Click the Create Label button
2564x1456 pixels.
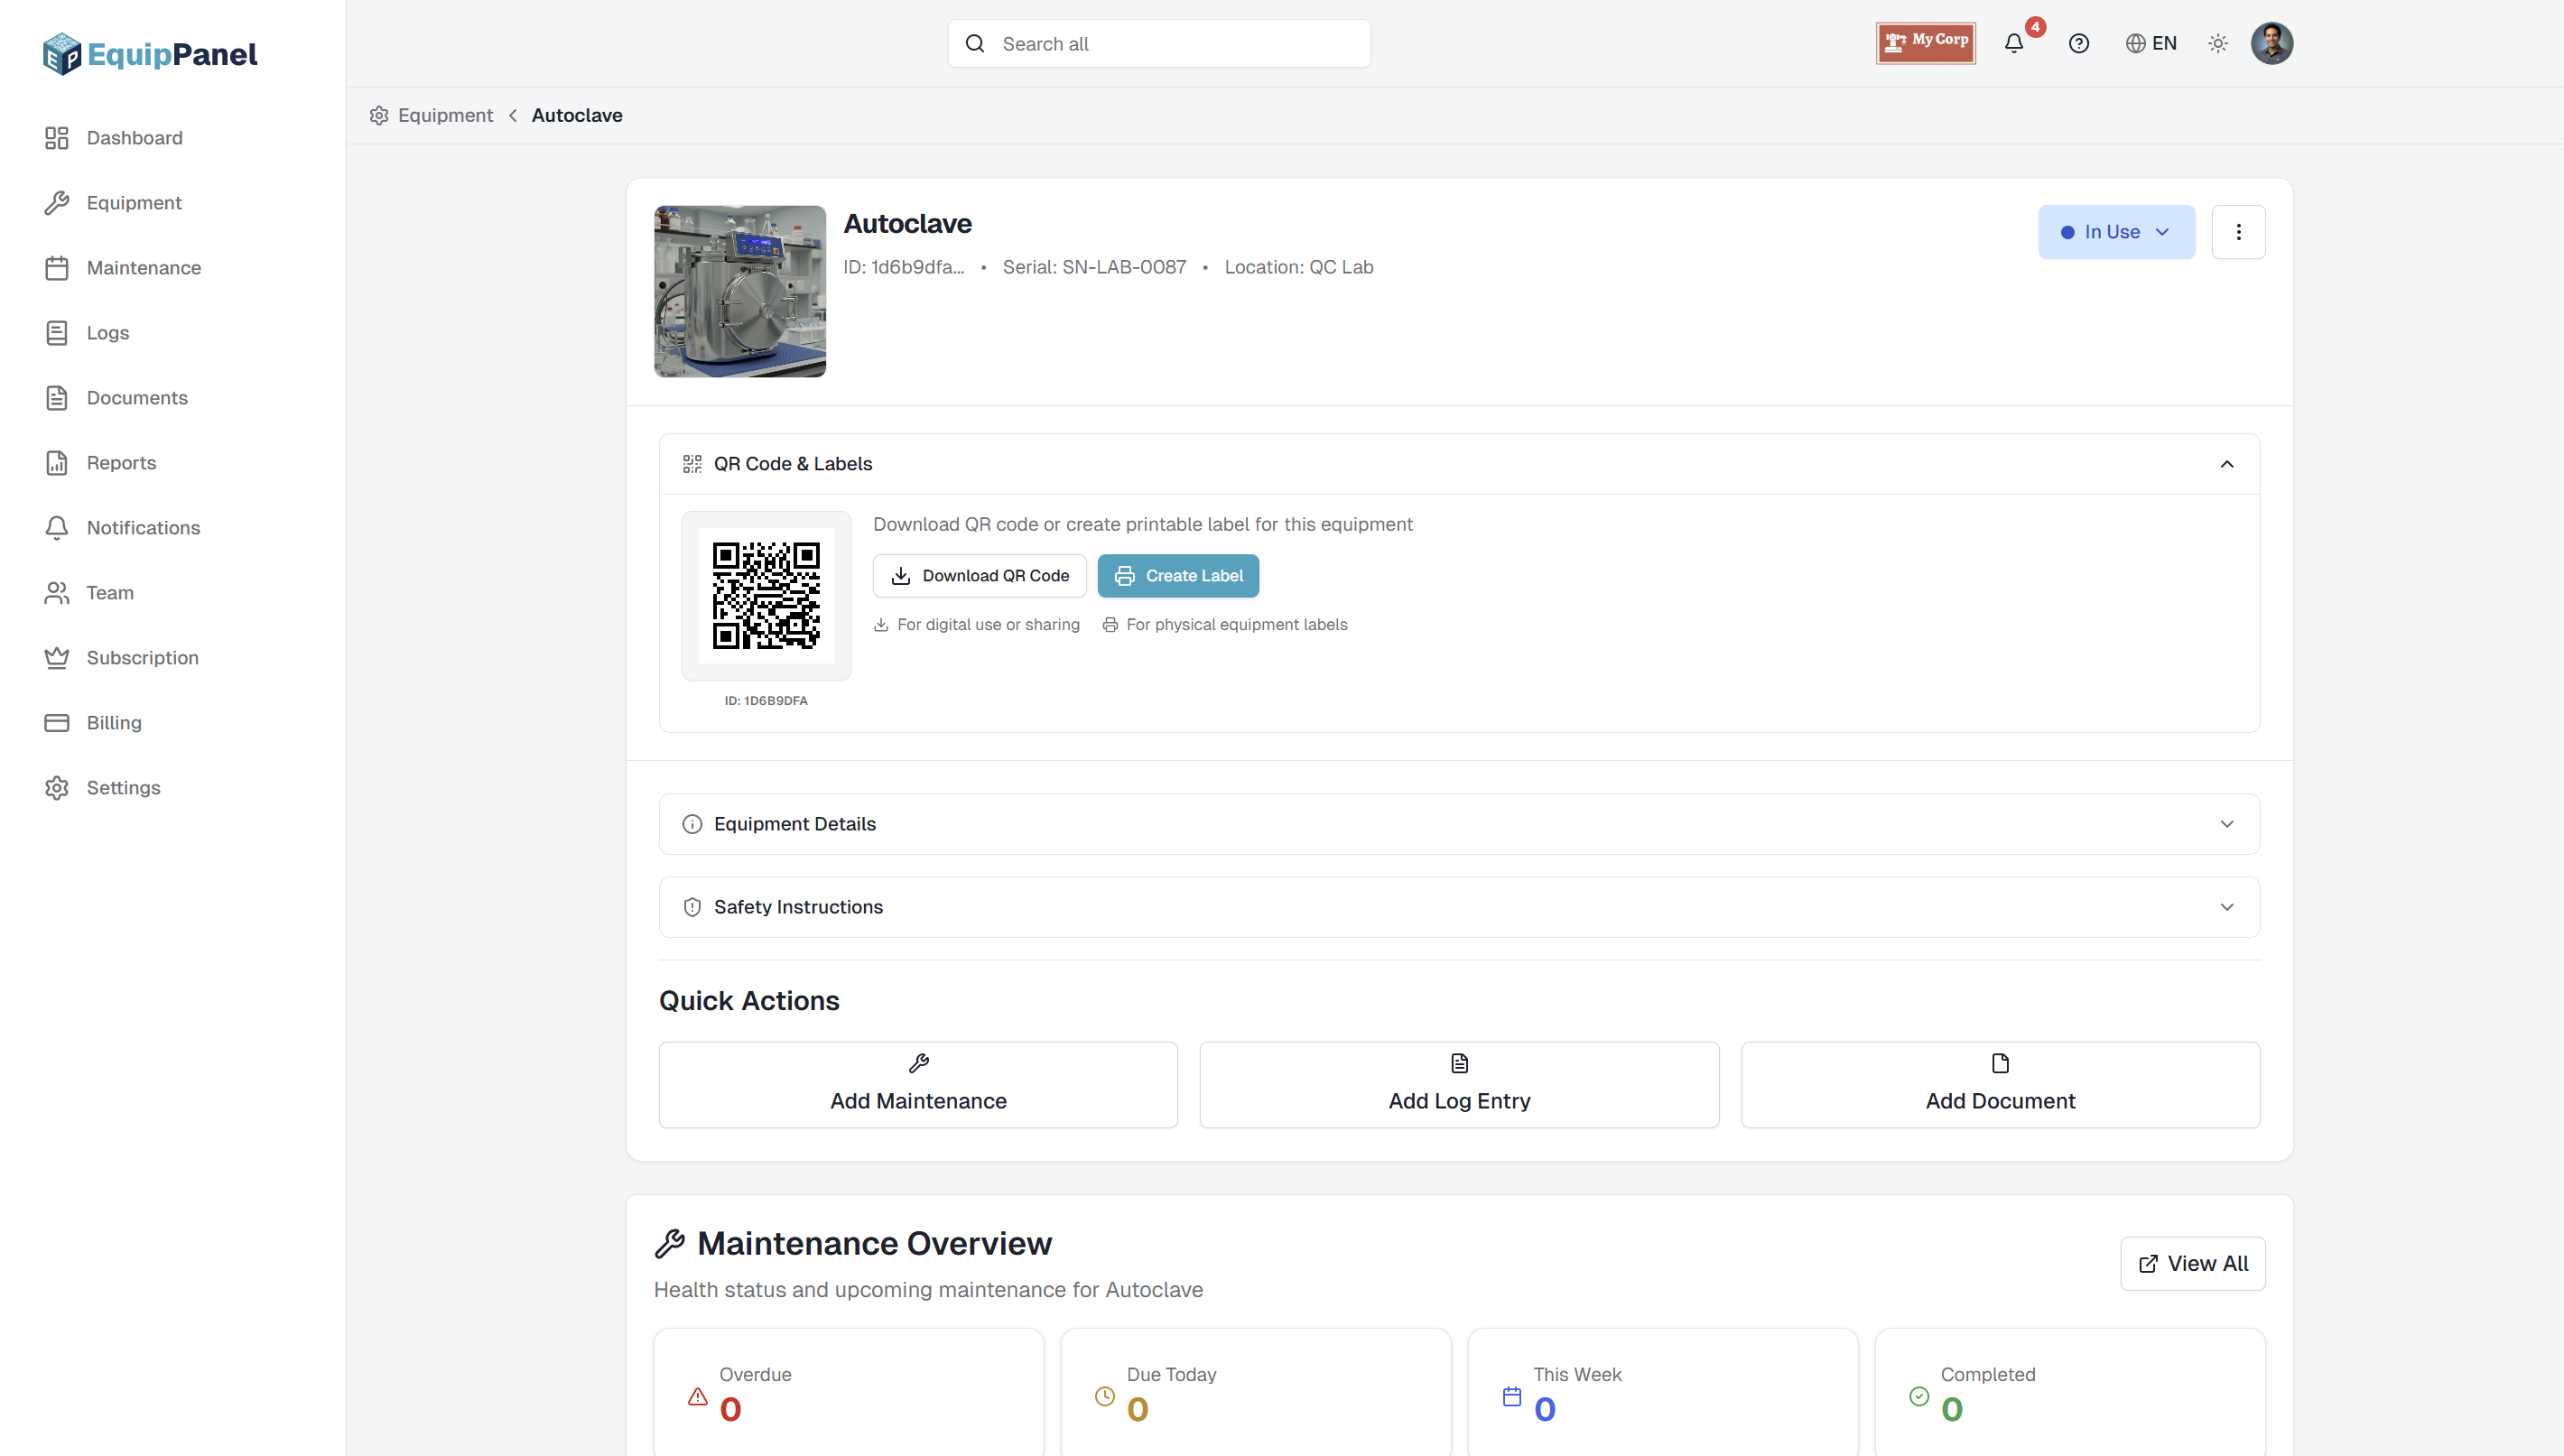[1178, 576]
